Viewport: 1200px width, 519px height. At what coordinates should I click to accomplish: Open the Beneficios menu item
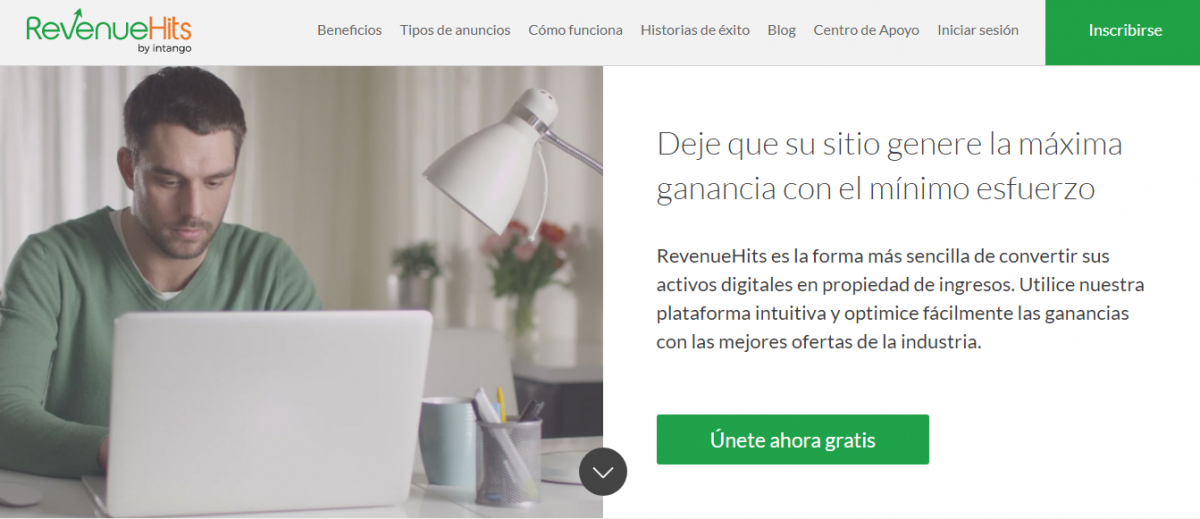(x=349, y=30)
